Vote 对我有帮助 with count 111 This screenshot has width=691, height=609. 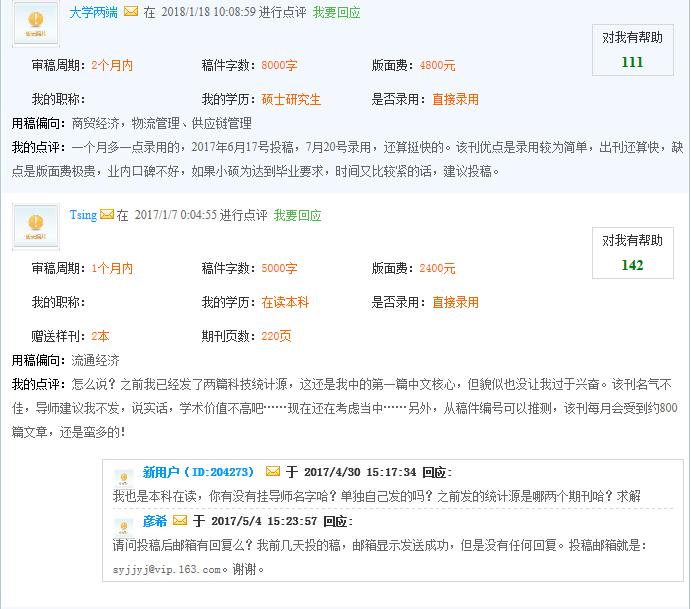pyautogui.click(x=632, y=50)
